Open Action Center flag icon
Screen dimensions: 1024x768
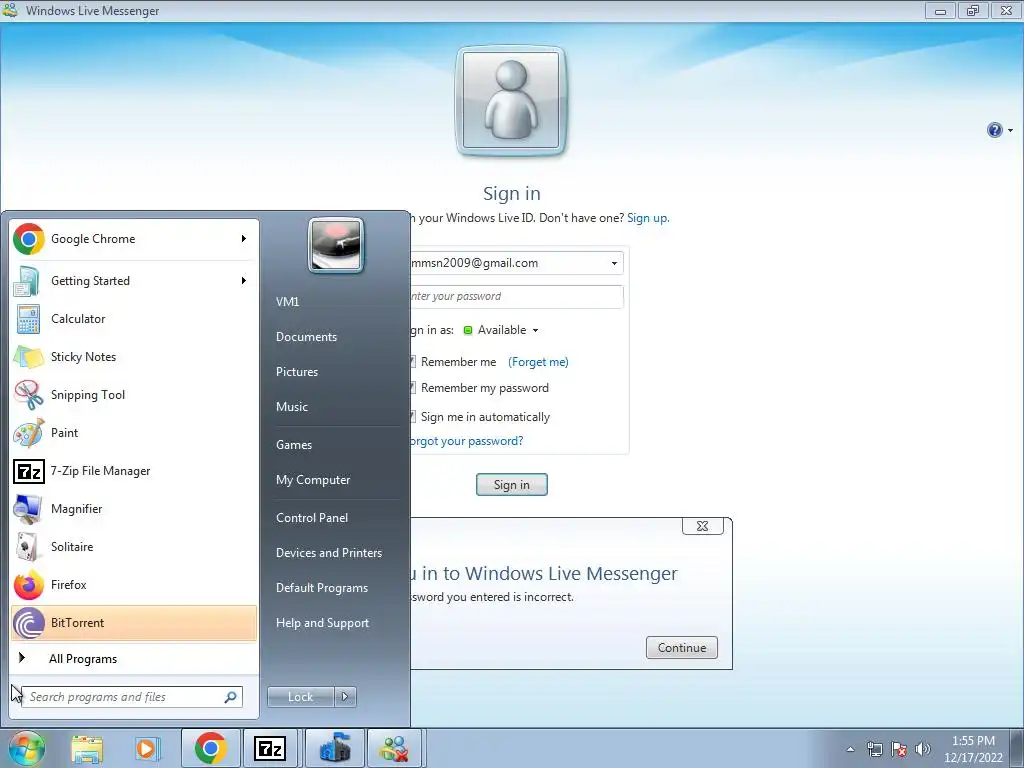tap(899, 749)
